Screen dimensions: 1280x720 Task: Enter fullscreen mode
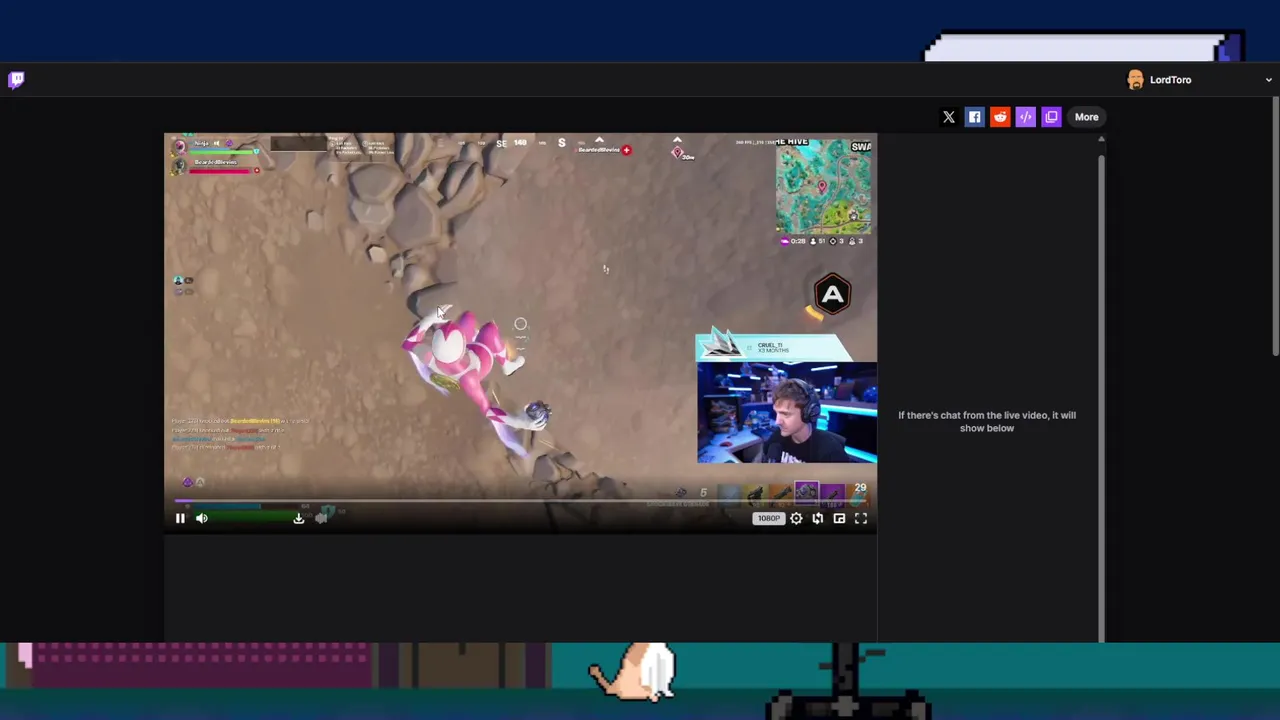tap(861, 518)
